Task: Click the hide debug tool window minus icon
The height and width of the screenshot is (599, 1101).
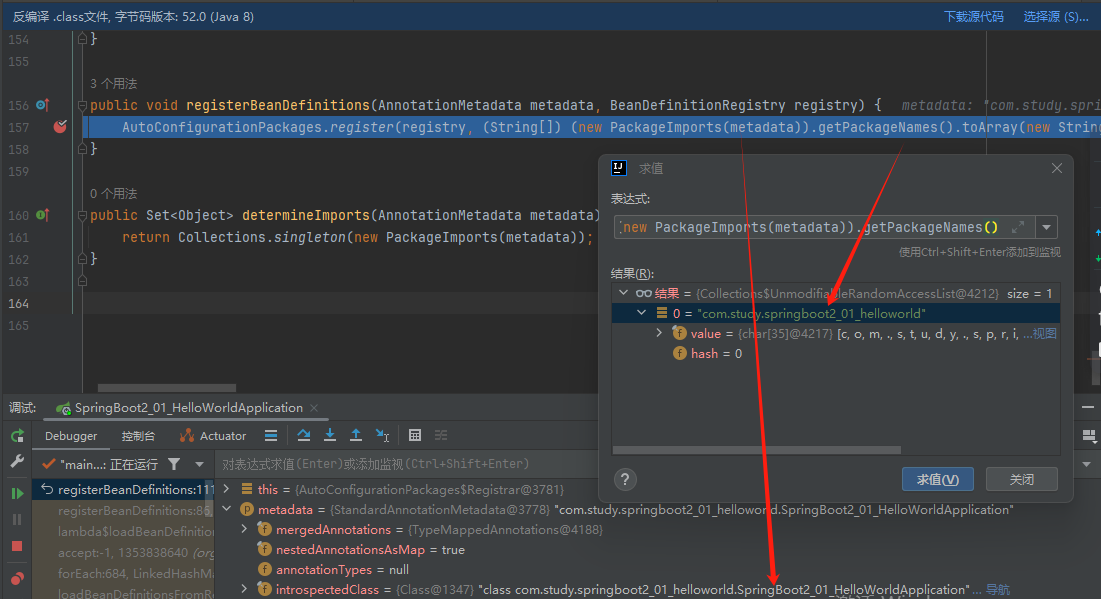Action: click(1088, 407)
